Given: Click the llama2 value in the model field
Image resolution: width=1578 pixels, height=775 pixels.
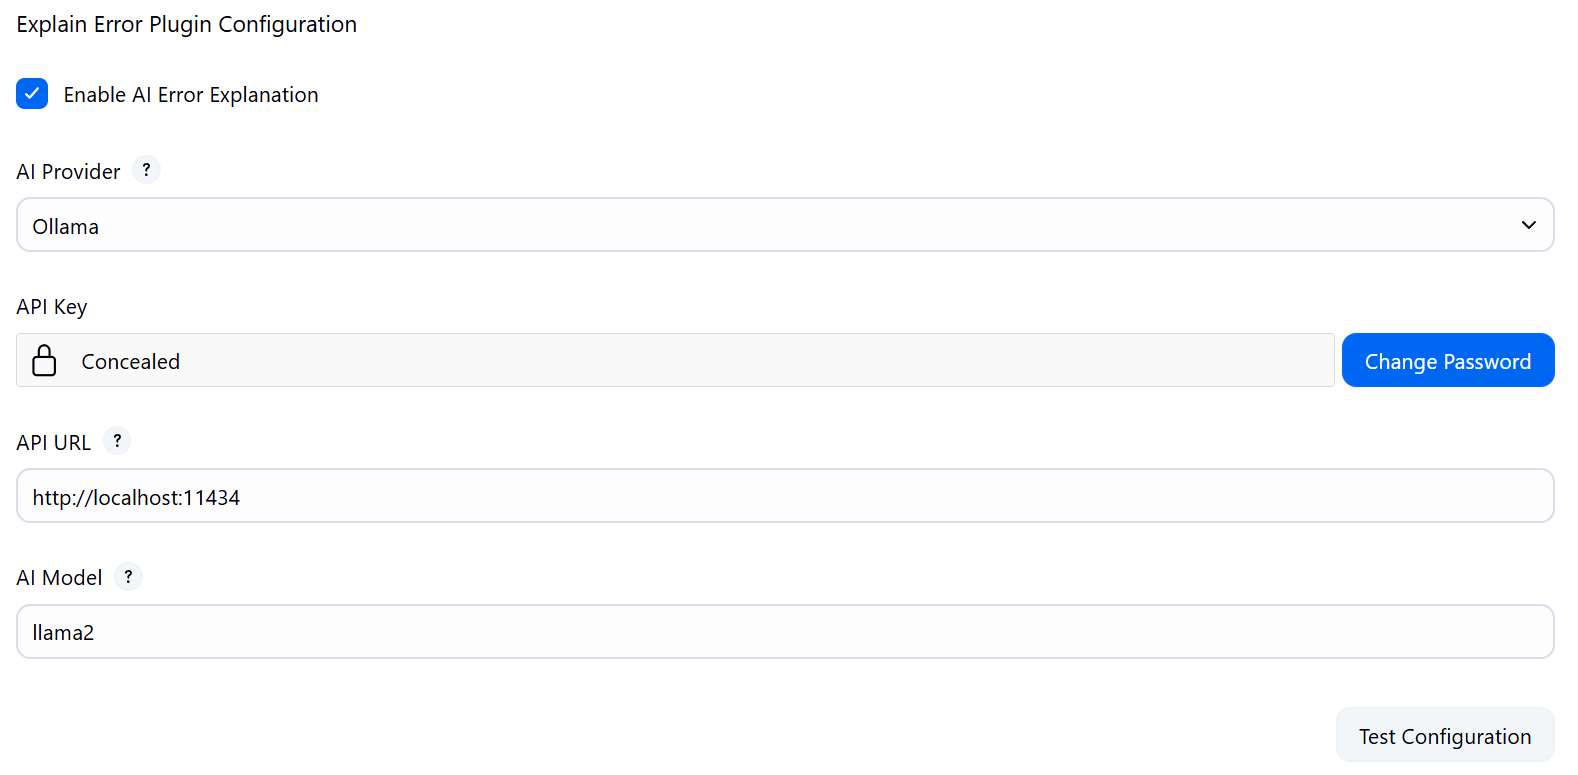Looking at the screenshot, I should click(x=63, y=632).
